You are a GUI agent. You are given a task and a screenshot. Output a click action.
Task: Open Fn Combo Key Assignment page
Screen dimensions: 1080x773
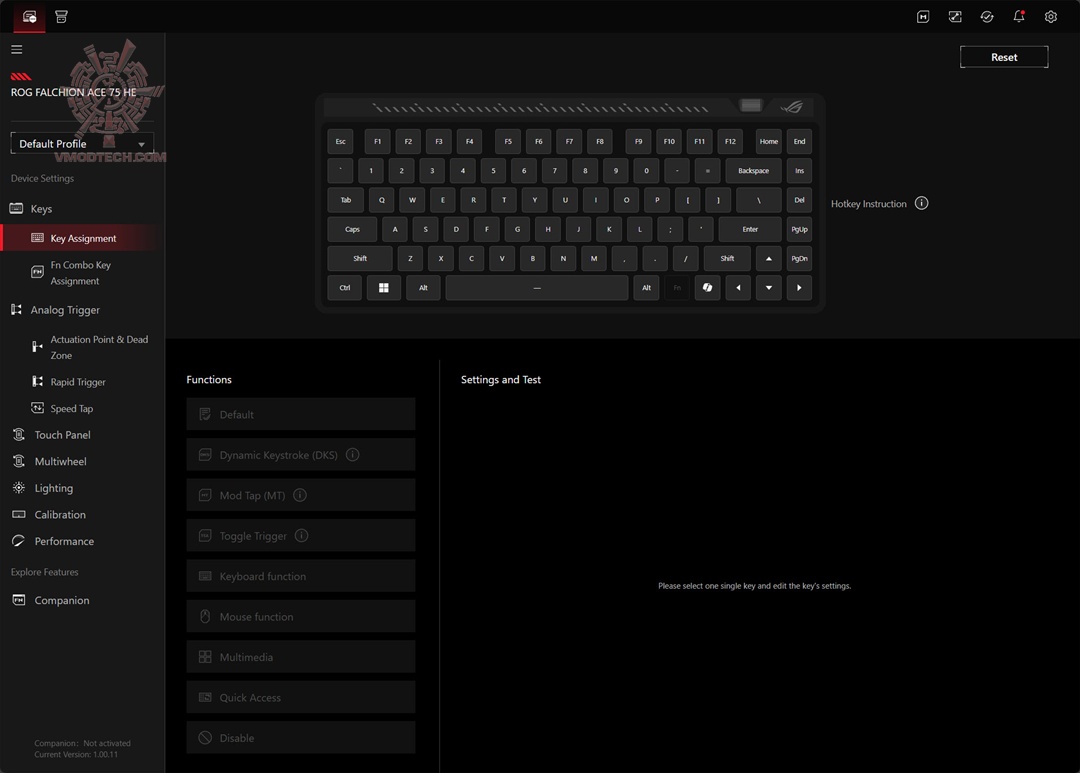[82, 273]
